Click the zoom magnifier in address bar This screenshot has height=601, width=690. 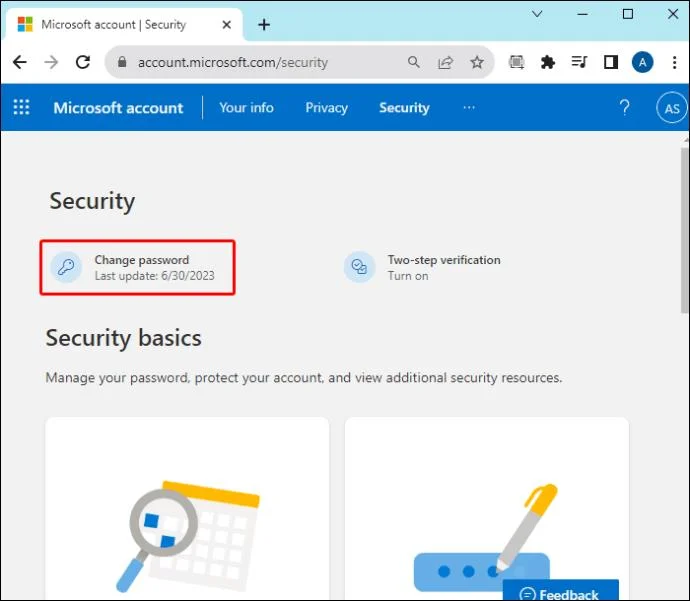(x=413, y=62)
